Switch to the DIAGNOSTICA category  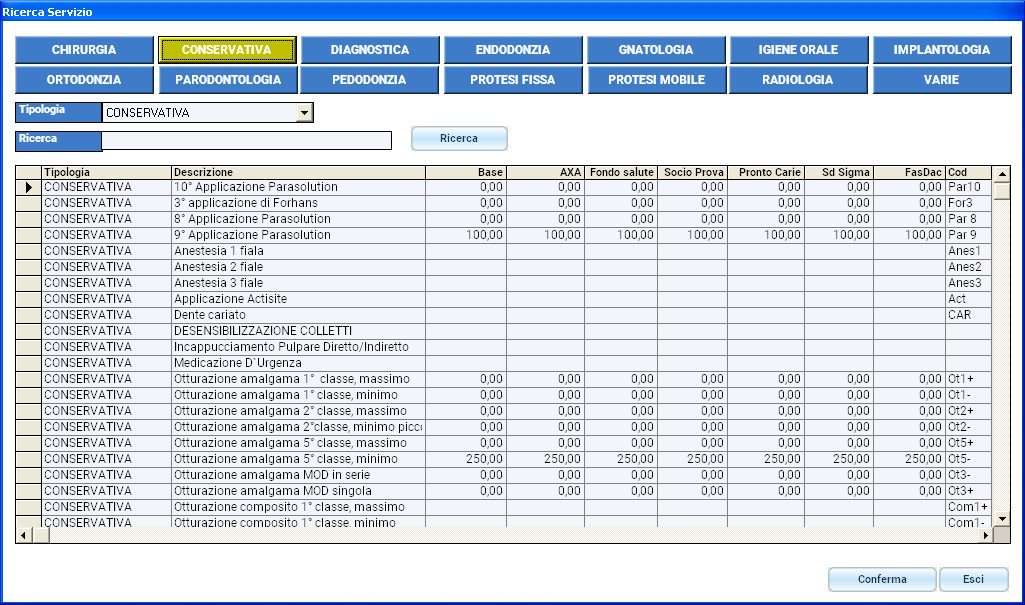[x=370, y=49]
